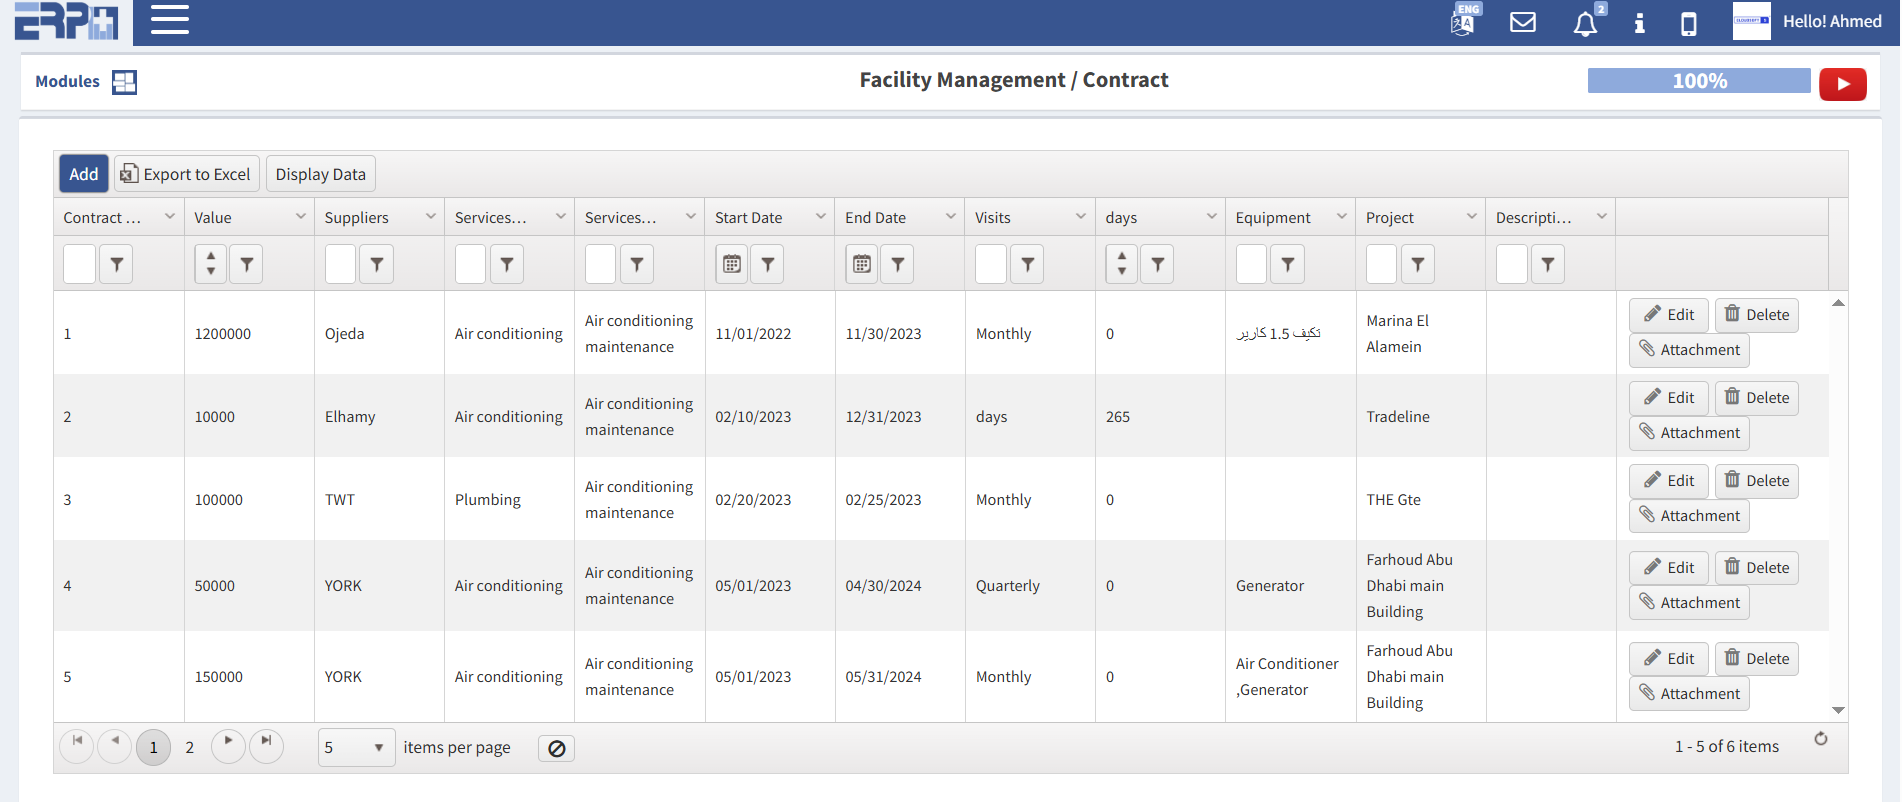Image resolution: width=1902 pixels, height=802 pixels.
Task: Open the Modules menu
Action: point(85,82)
